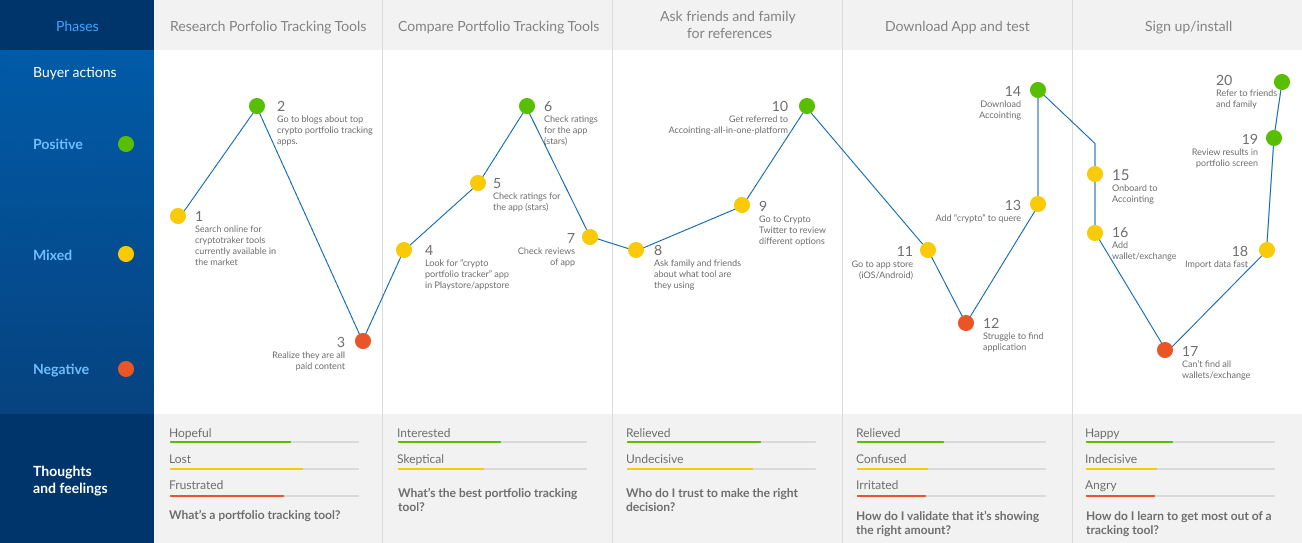Viewport: 1302px width, 543px height.
Task: Click the Skeptical yellow feeling bar
Action: click(440, 468)
